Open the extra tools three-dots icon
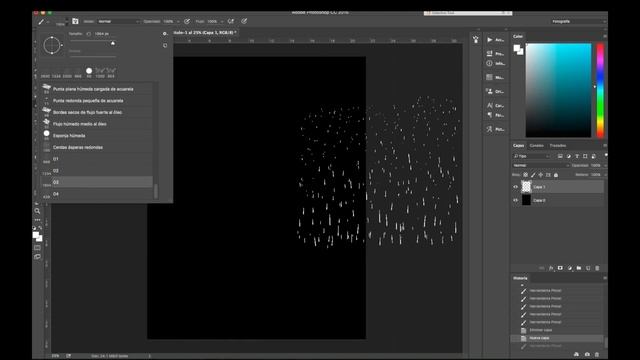This screenshot has height=360, width=640. [37, 220]
